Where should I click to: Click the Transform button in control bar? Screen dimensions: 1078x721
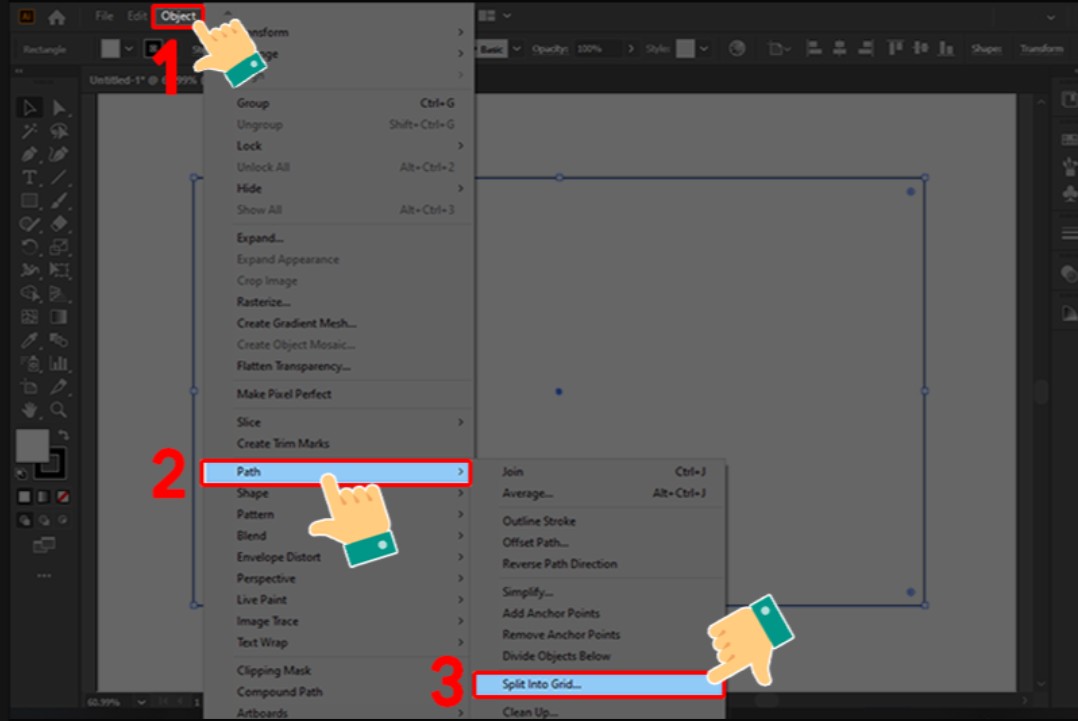[1041, 49]
